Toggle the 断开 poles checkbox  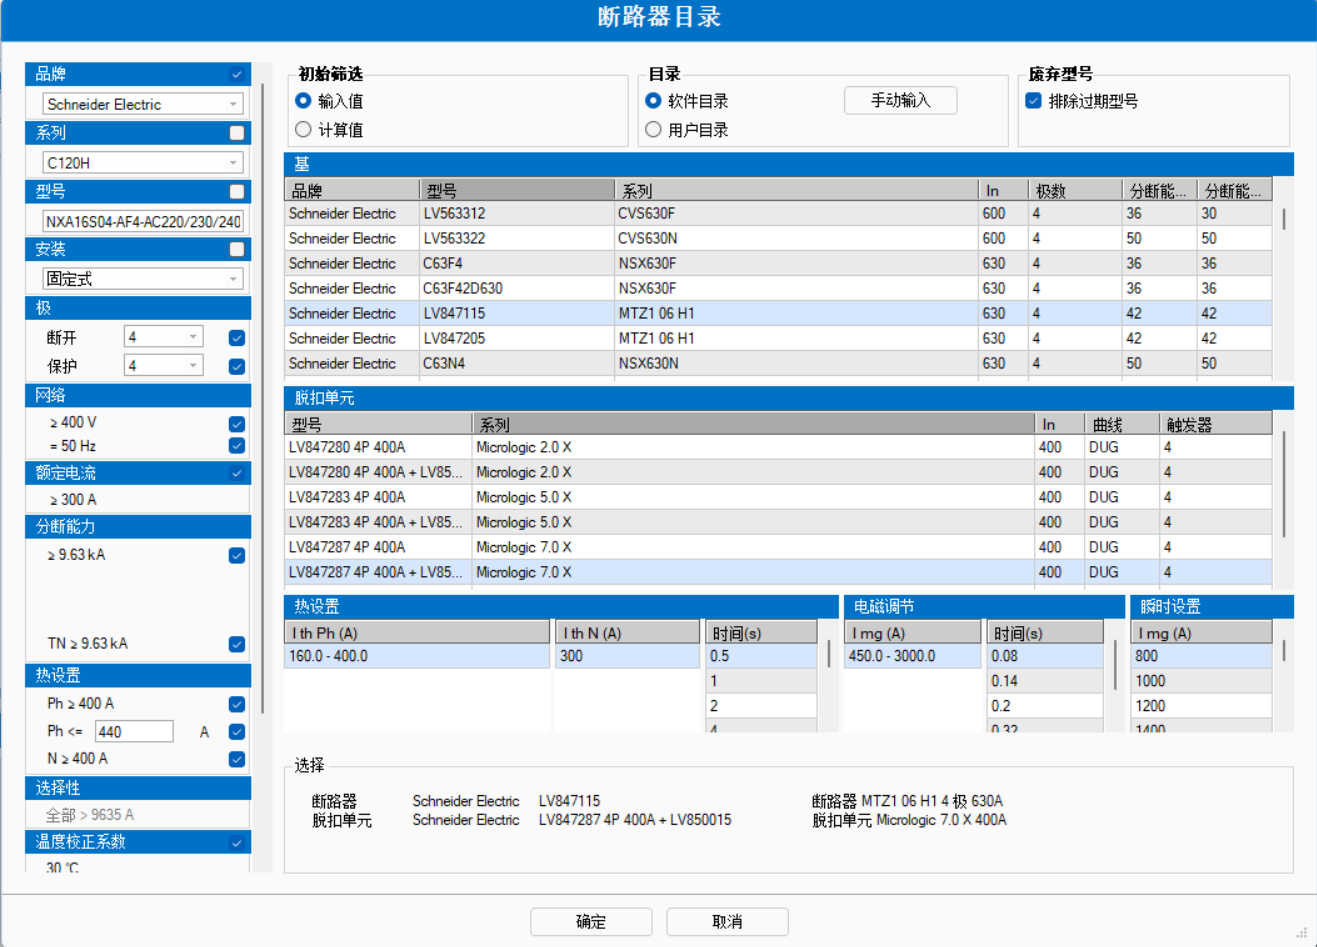[x=237, y=338]
